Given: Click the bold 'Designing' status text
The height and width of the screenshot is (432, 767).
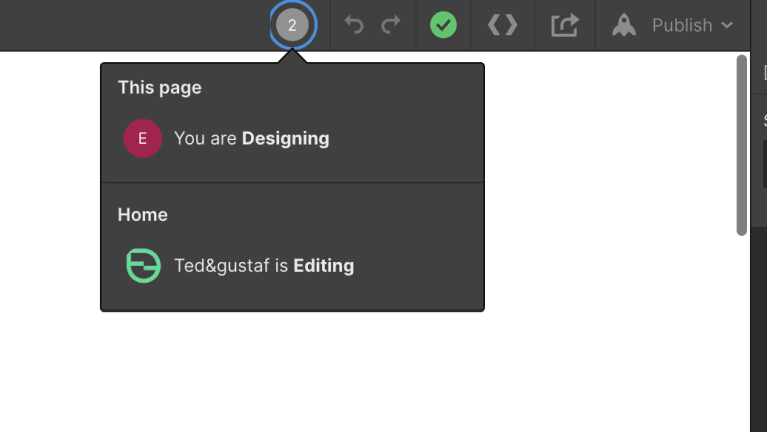Looking at the screenshot, I should tap(286, 138).
